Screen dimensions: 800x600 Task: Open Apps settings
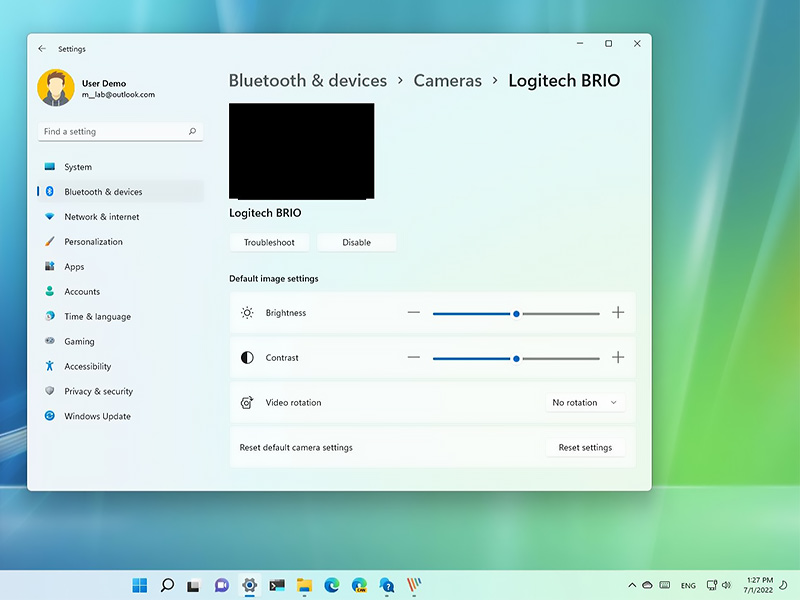(x=120, y=267)
